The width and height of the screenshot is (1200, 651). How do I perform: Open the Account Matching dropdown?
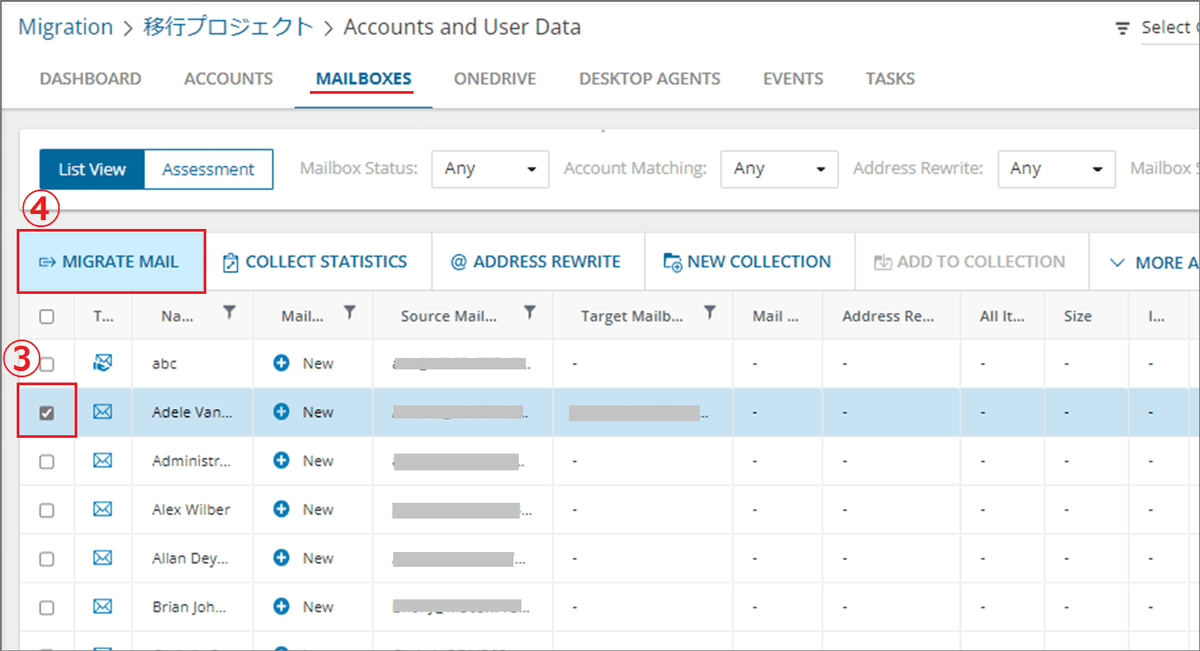pyautogui.click(x=779, y=169)
